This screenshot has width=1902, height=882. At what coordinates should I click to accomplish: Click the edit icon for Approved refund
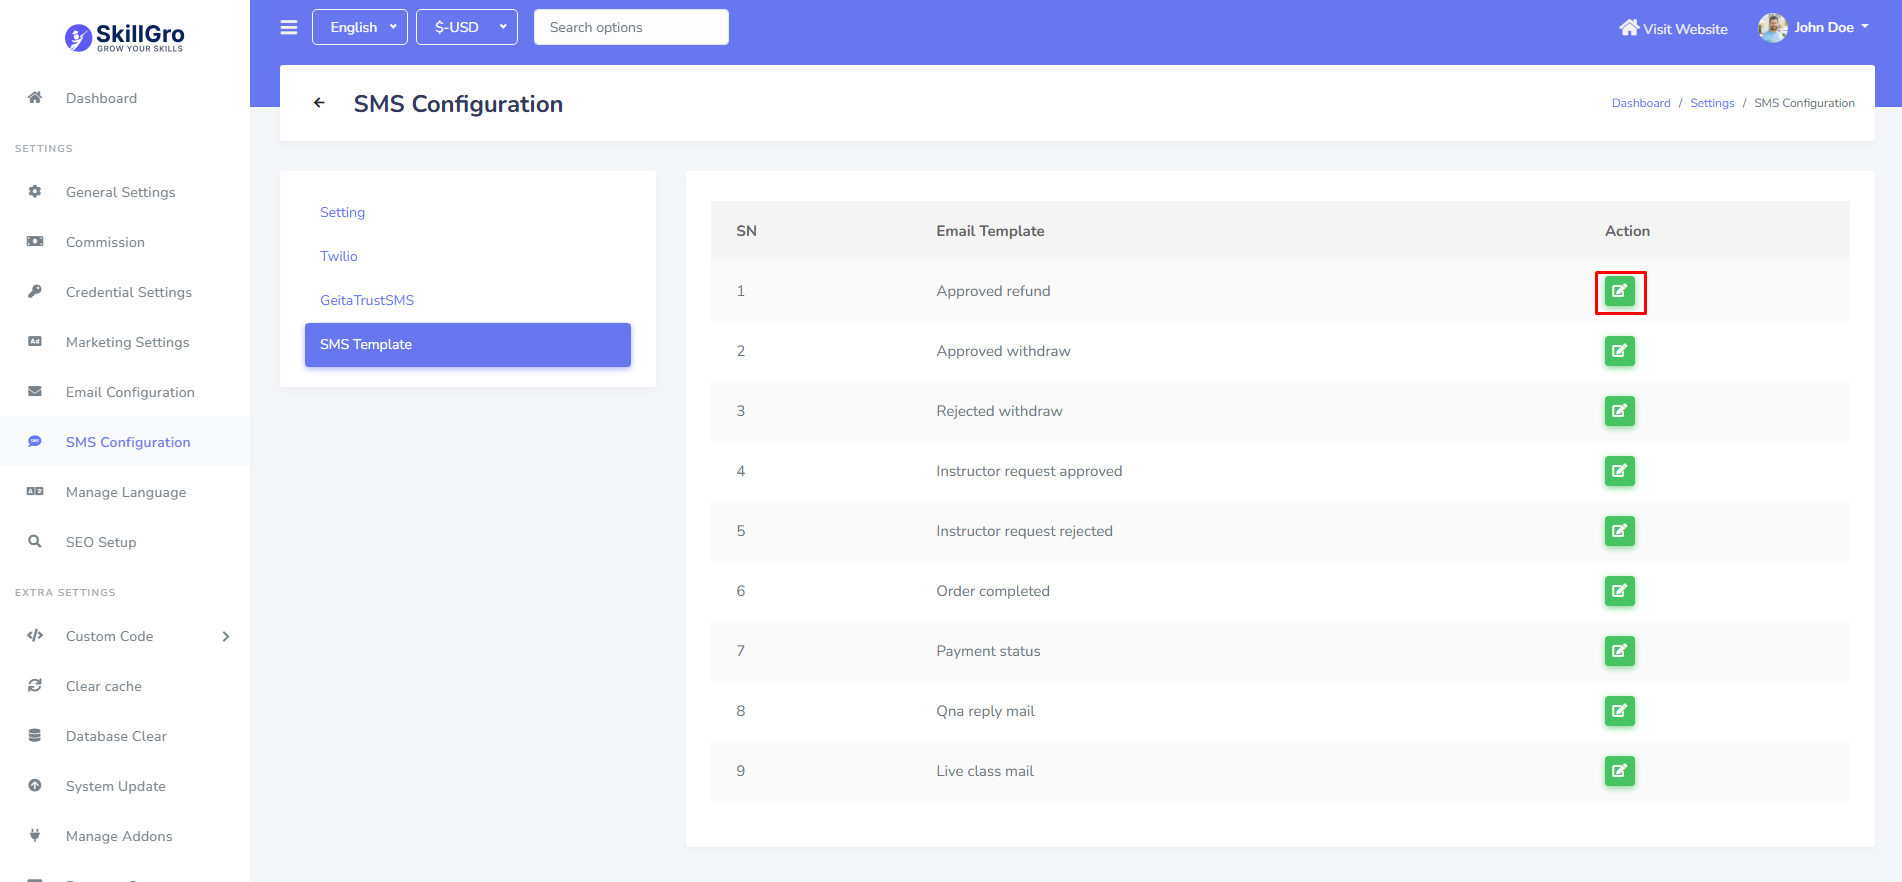[x=1619, y=291]
